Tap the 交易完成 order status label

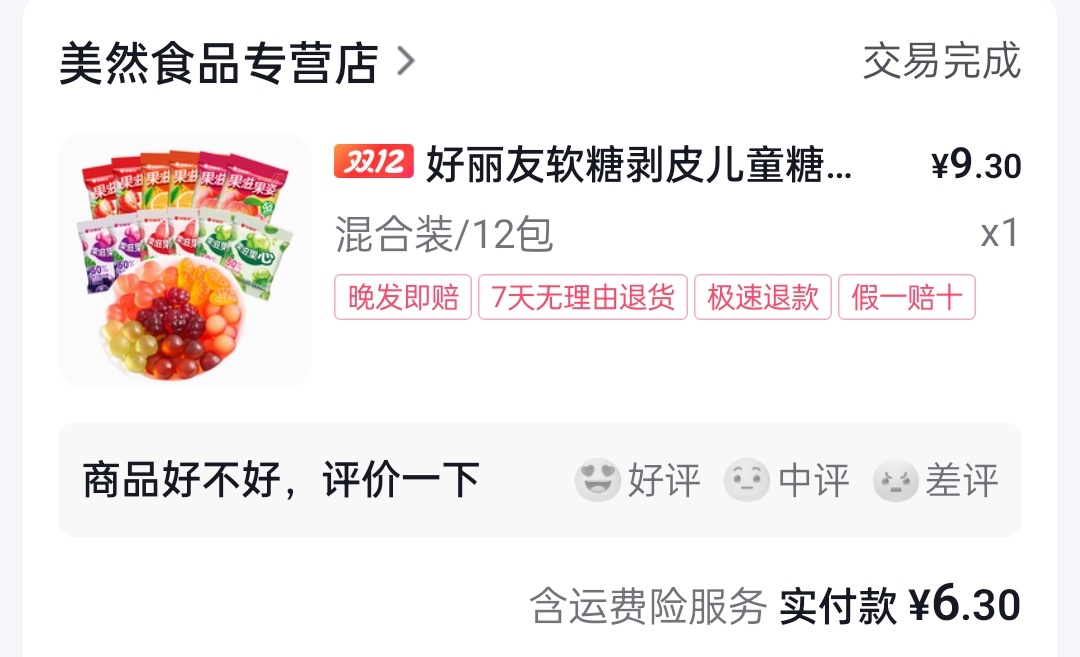[x=942, y=61]
